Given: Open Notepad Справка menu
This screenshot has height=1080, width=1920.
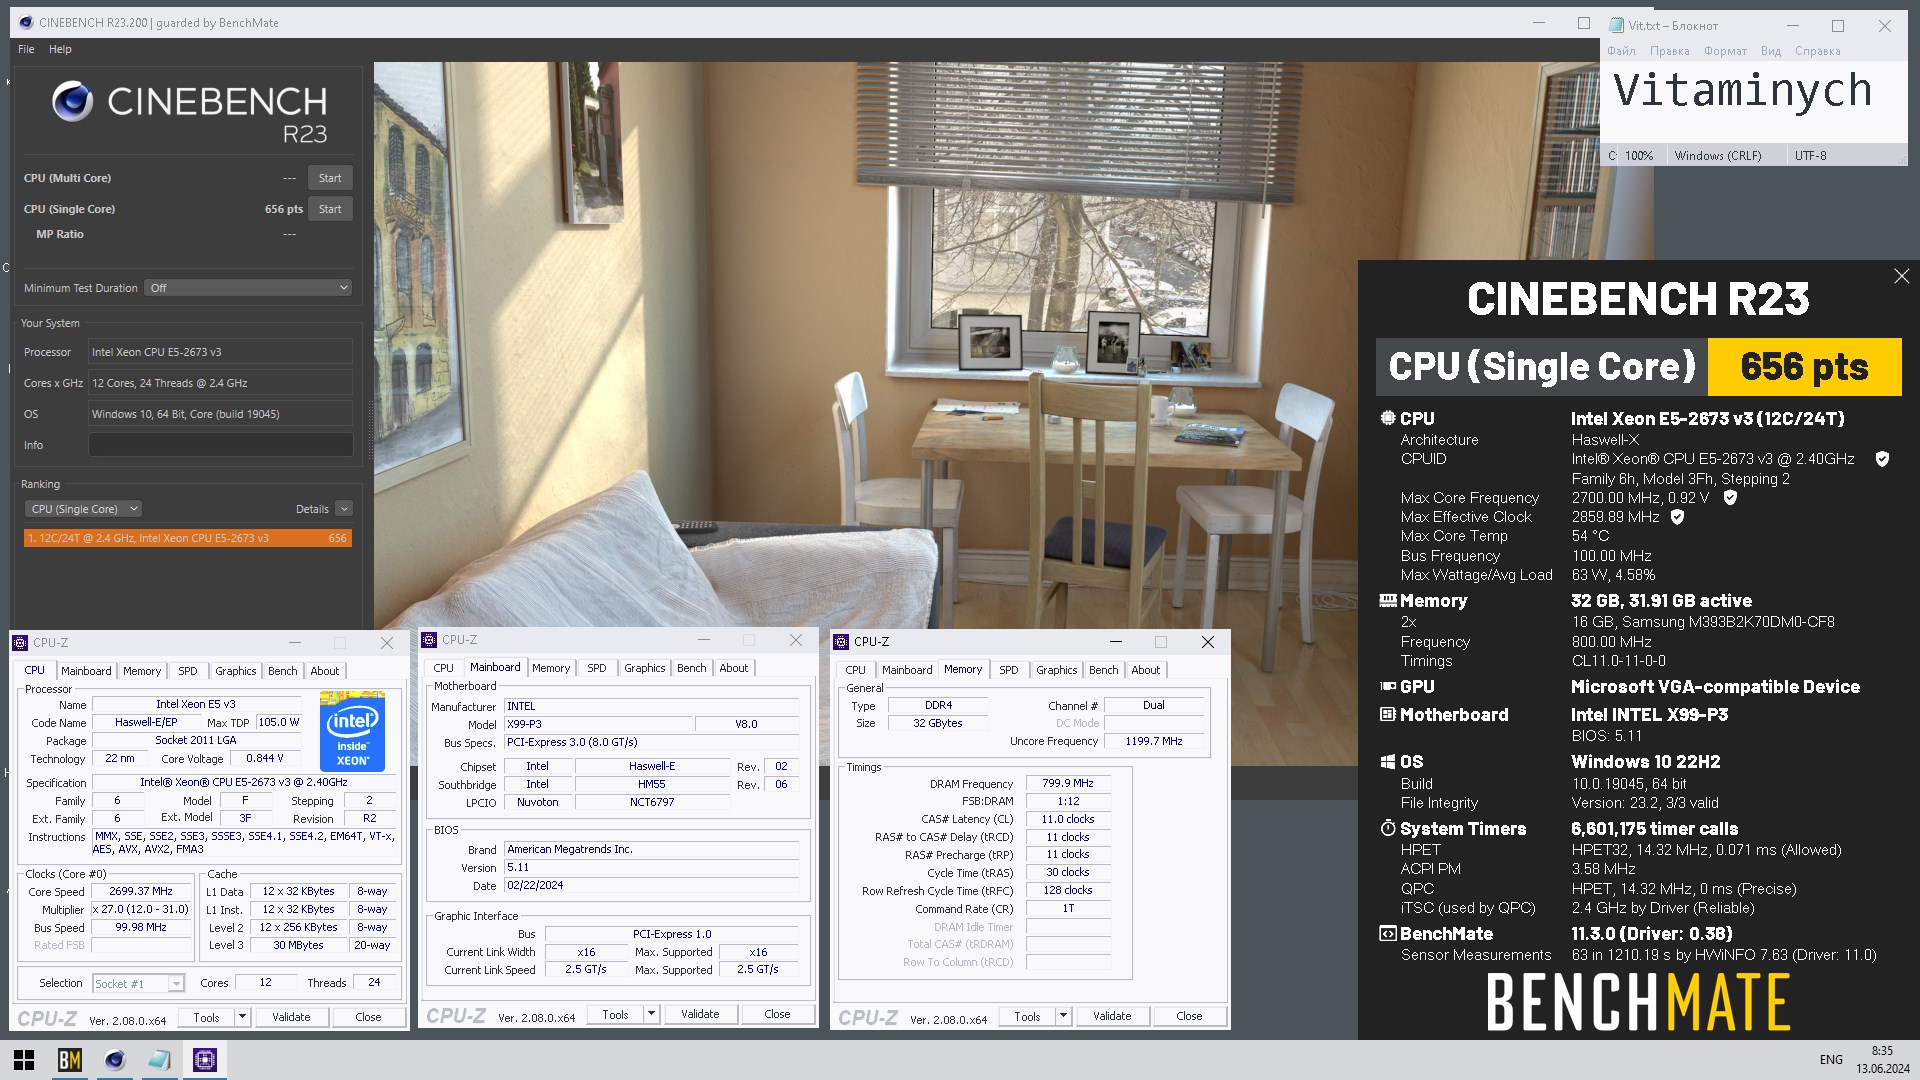Looking at the screenshot, I should (x=1817, y=51).
